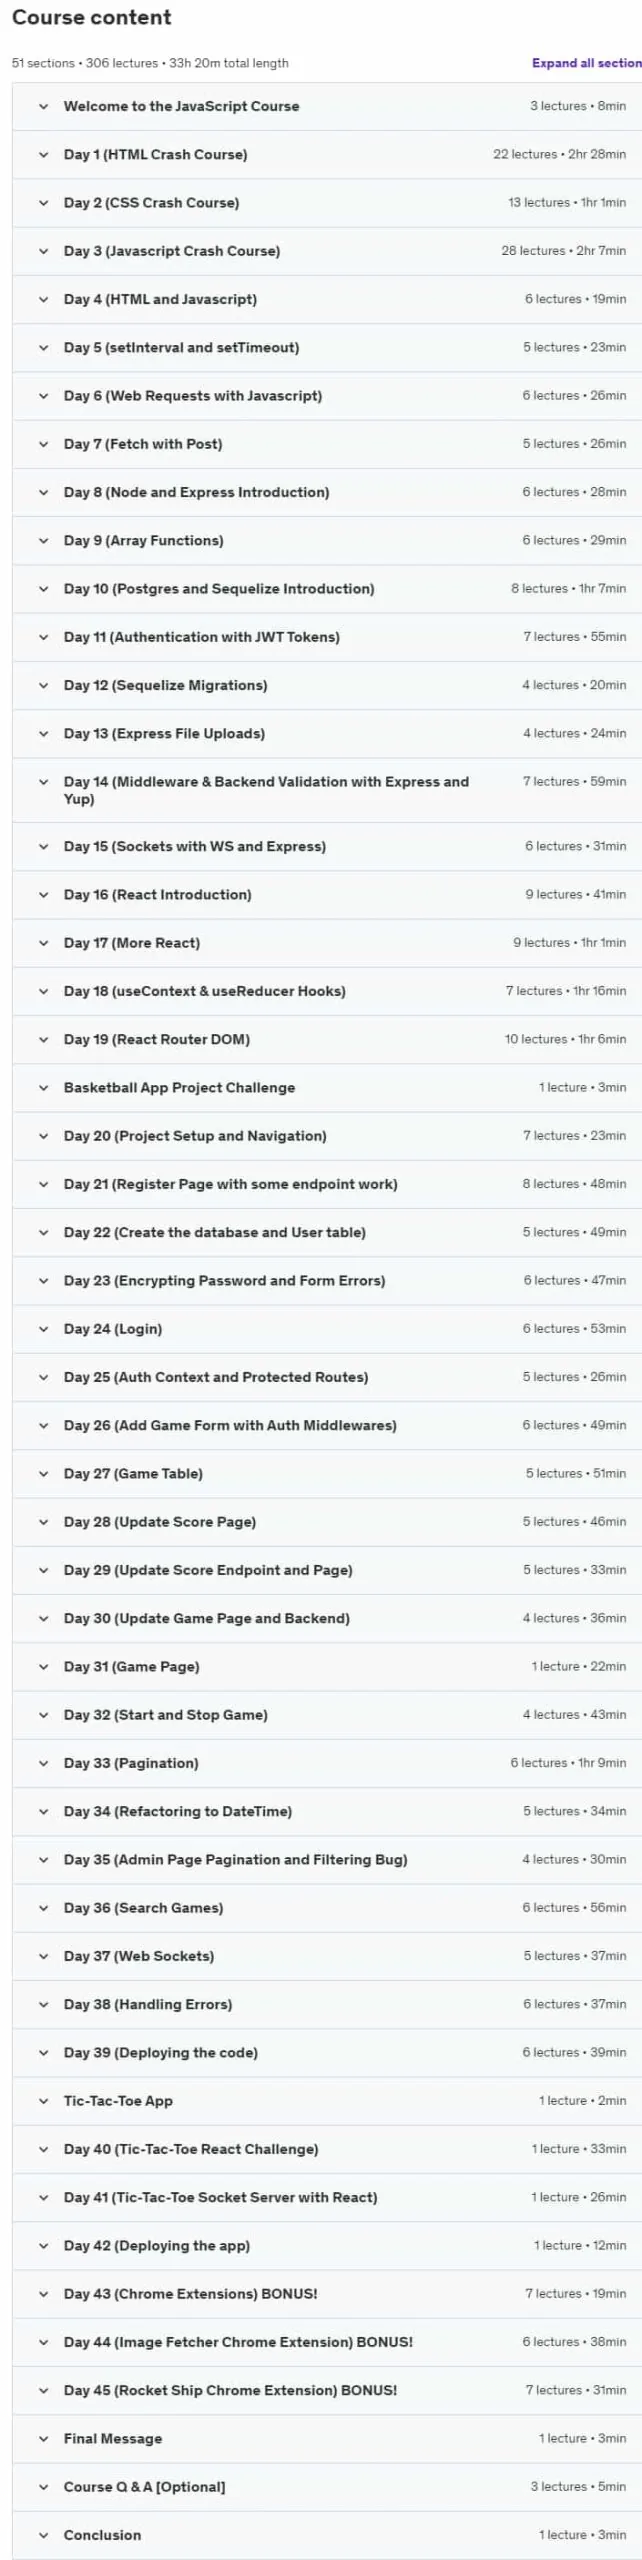
Task: Click chevron next to Tic-Tac-Toe App
Action: (x=43, y=2101)
